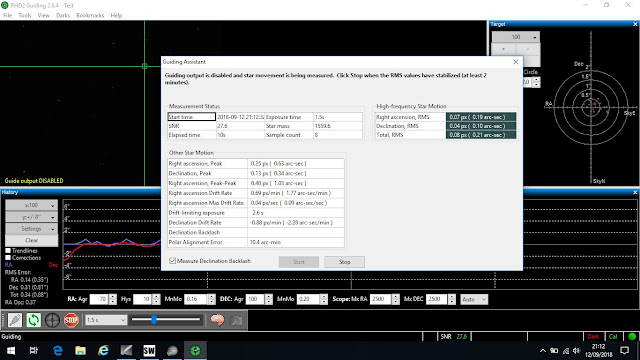Screen dimensions: 640x360
Task: Open the brain advanced settings icon
Action: 217,320
